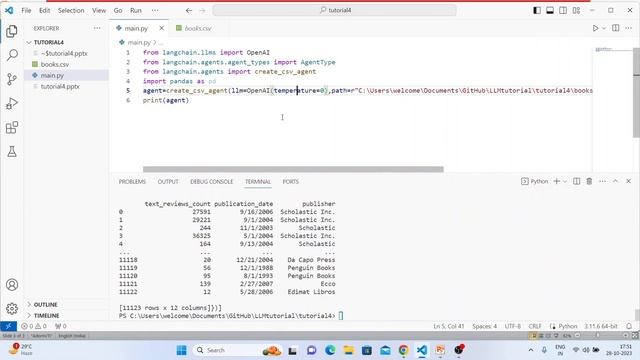The image size is (640, 360).
Task: Open the View menu
Action: (99, 11)
